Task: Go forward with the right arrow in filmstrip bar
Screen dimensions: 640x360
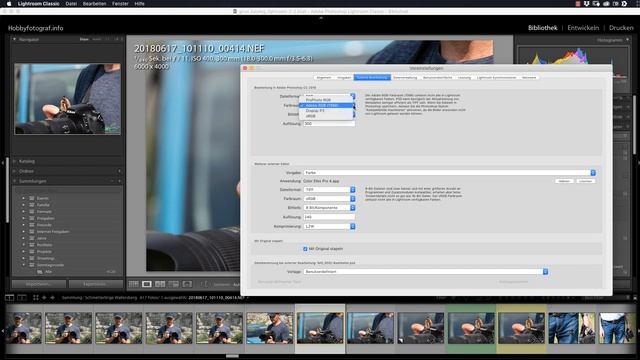Action: click(52, 298)
